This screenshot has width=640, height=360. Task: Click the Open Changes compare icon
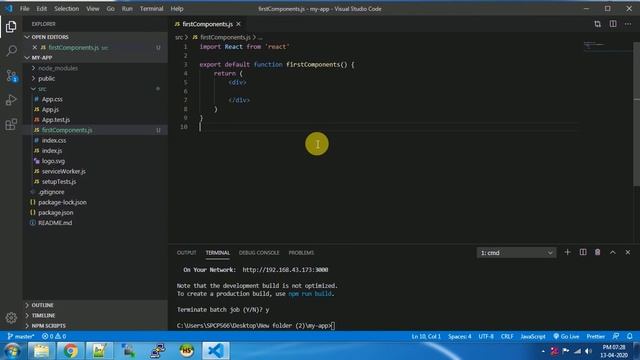point(597,24)
